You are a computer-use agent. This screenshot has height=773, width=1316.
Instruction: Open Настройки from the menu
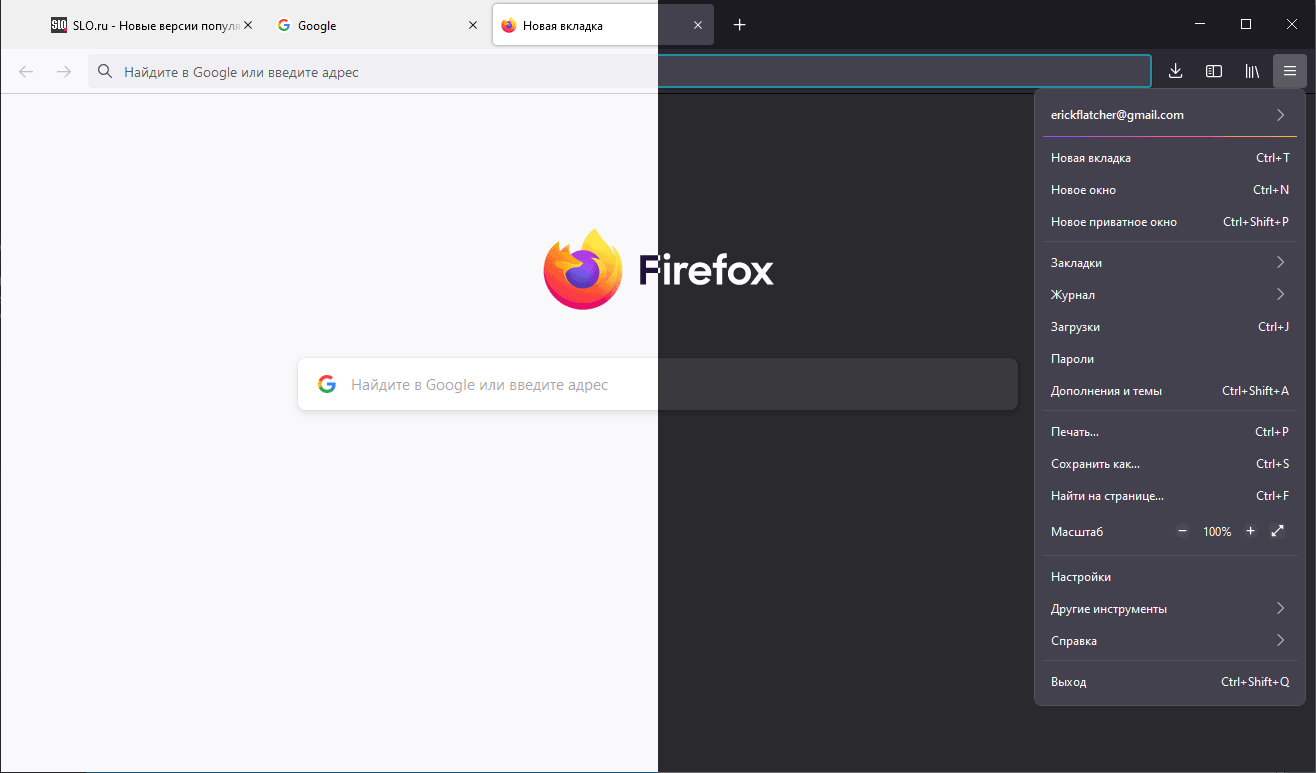pyautogui.click(x=1081, y=576)
